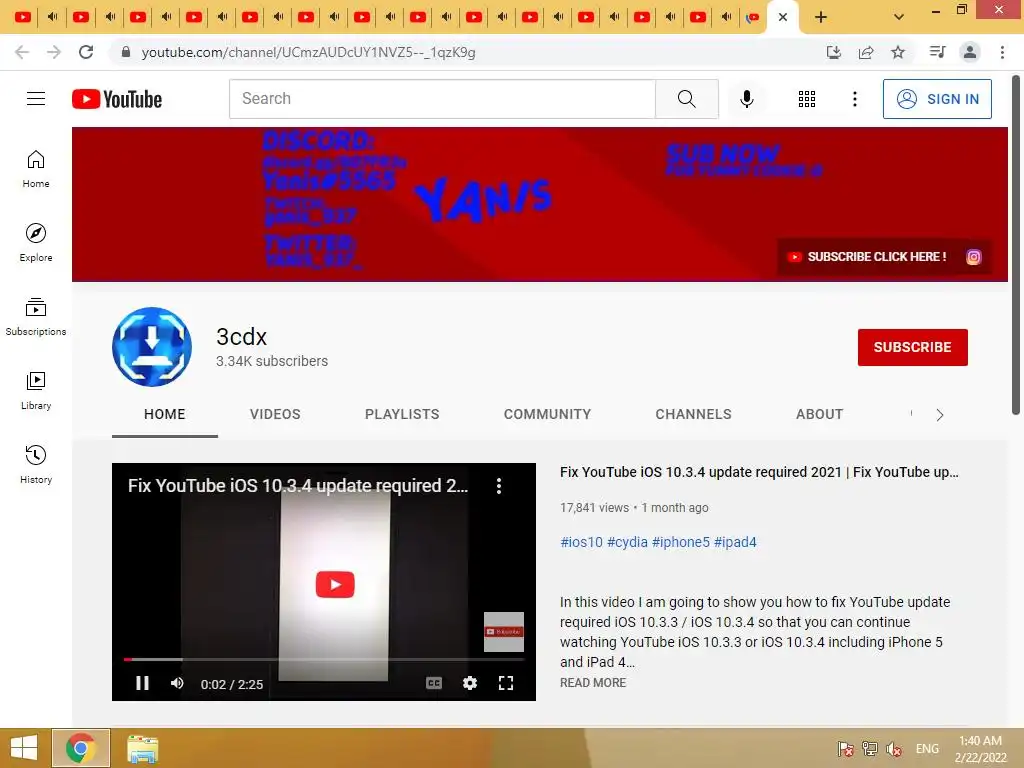This screenshot has width=1024, height=768.
Task: Open a new Chrome tab
Action: pyautogui.click(x=821, y=17)
